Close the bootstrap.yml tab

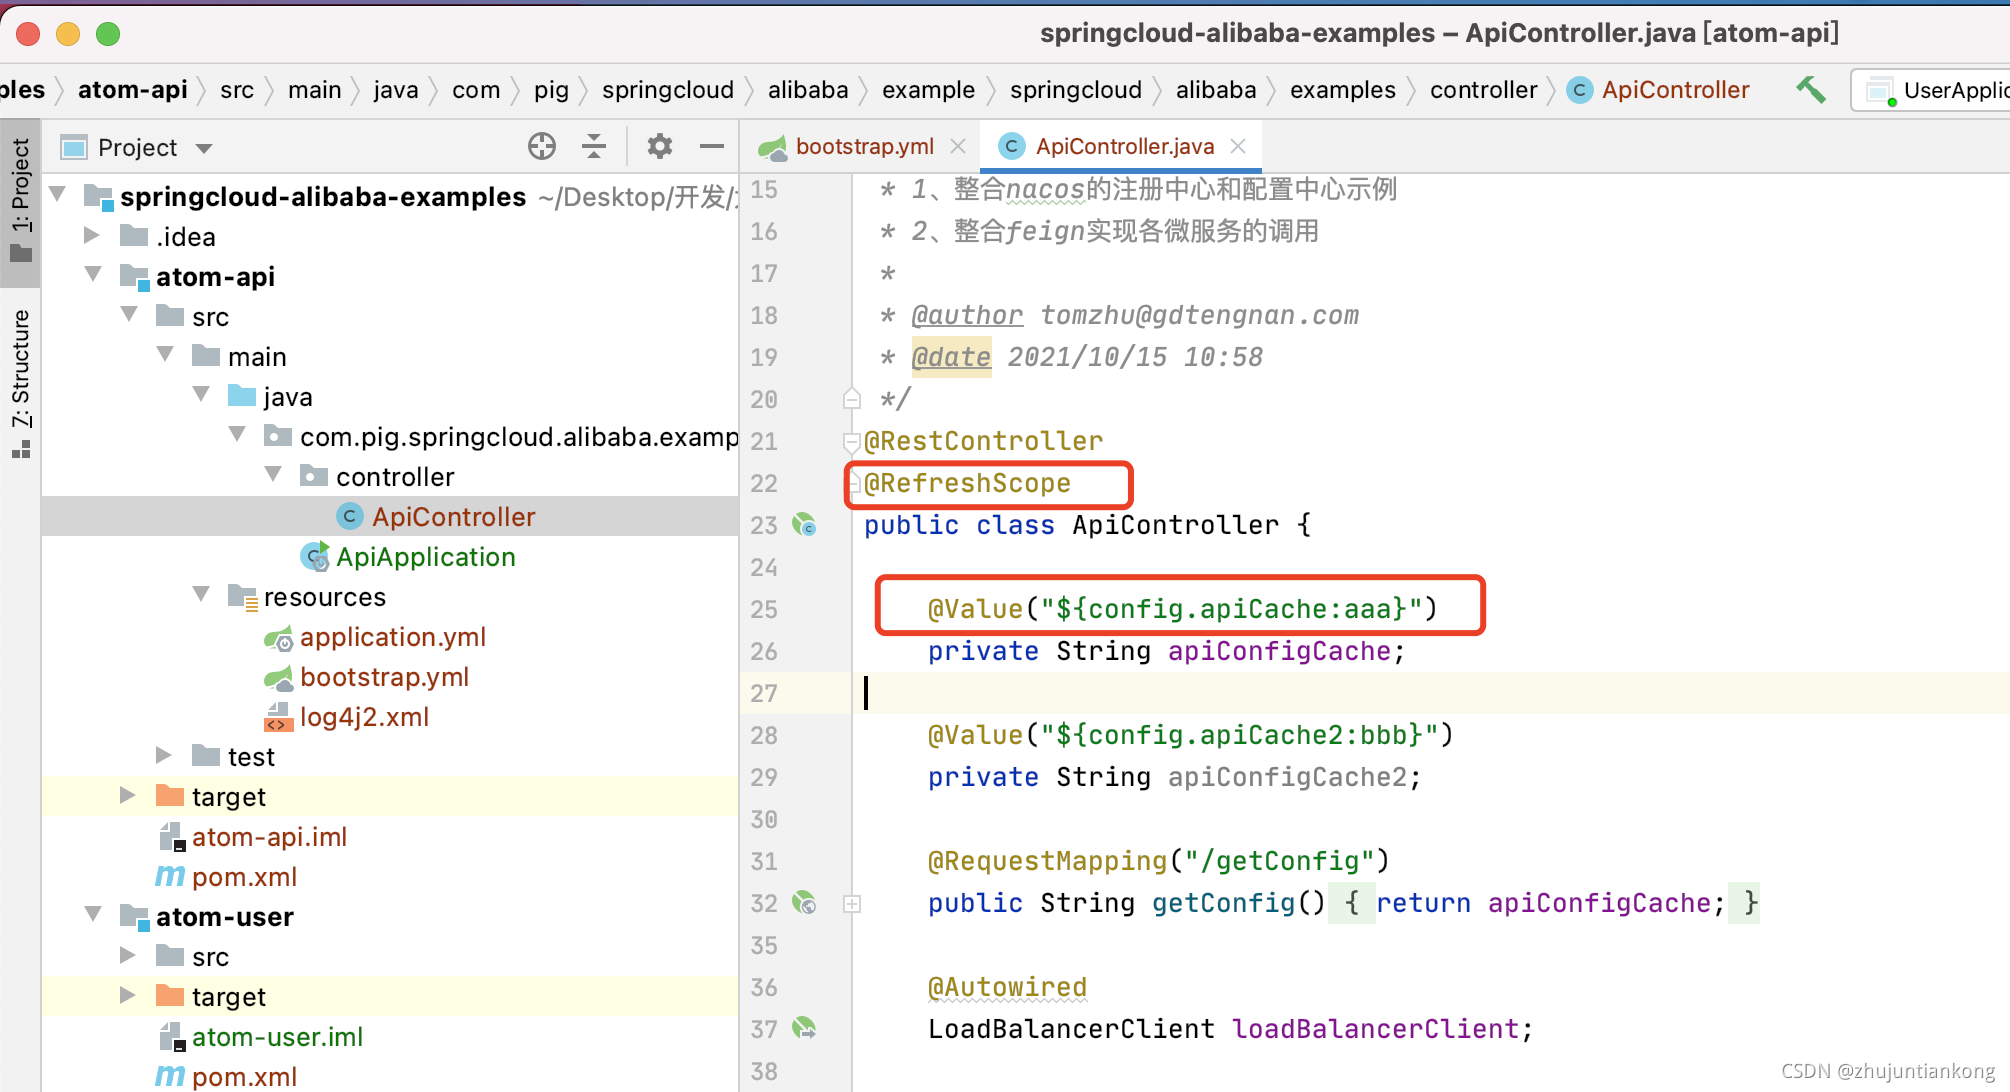pyautogui.click(x=958, y=147)
